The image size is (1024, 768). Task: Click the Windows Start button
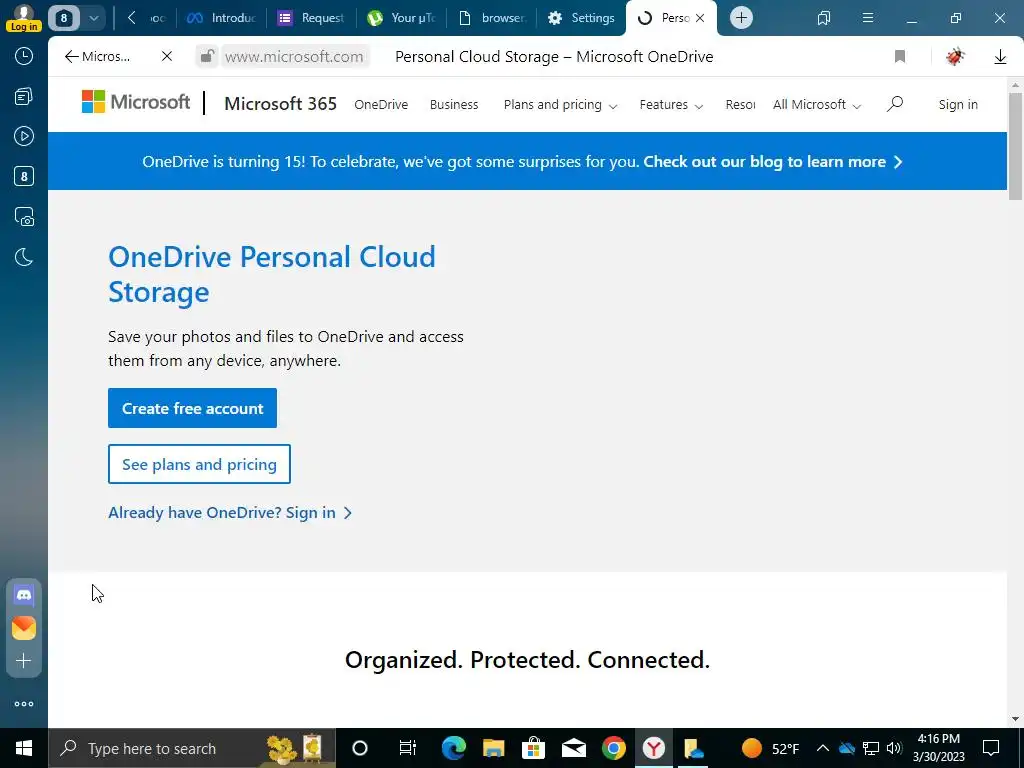(24, 748)
